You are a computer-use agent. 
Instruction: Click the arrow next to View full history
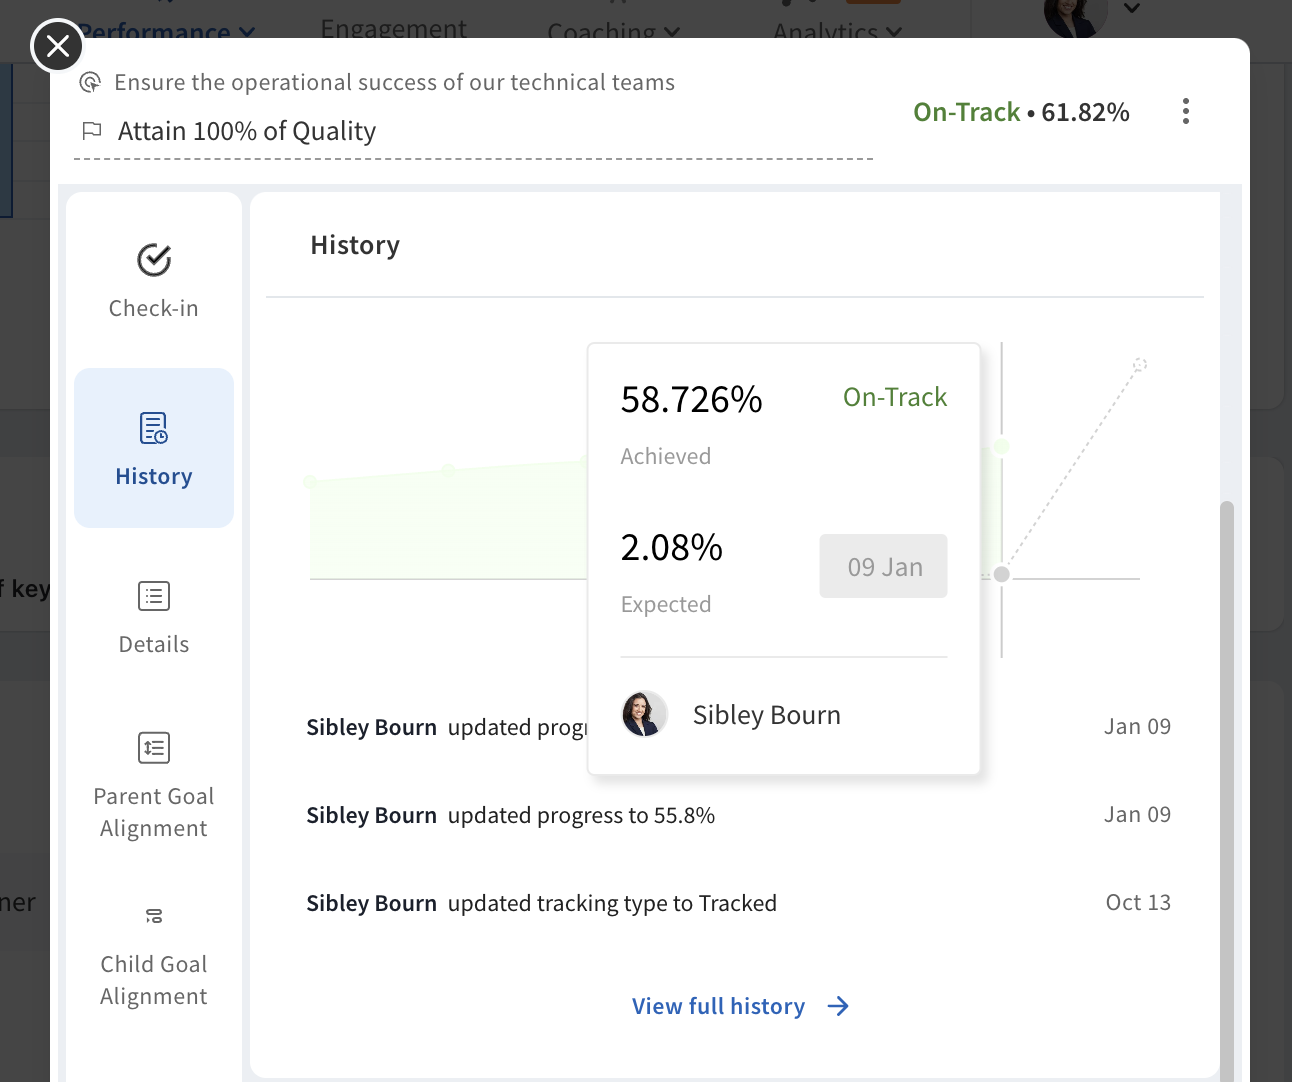point(838,1006)
